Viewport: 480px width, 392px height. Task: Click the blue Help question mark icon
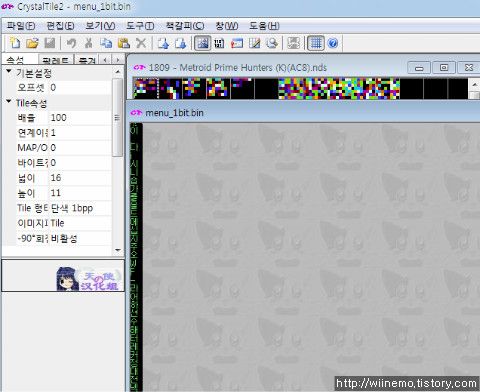333,43
